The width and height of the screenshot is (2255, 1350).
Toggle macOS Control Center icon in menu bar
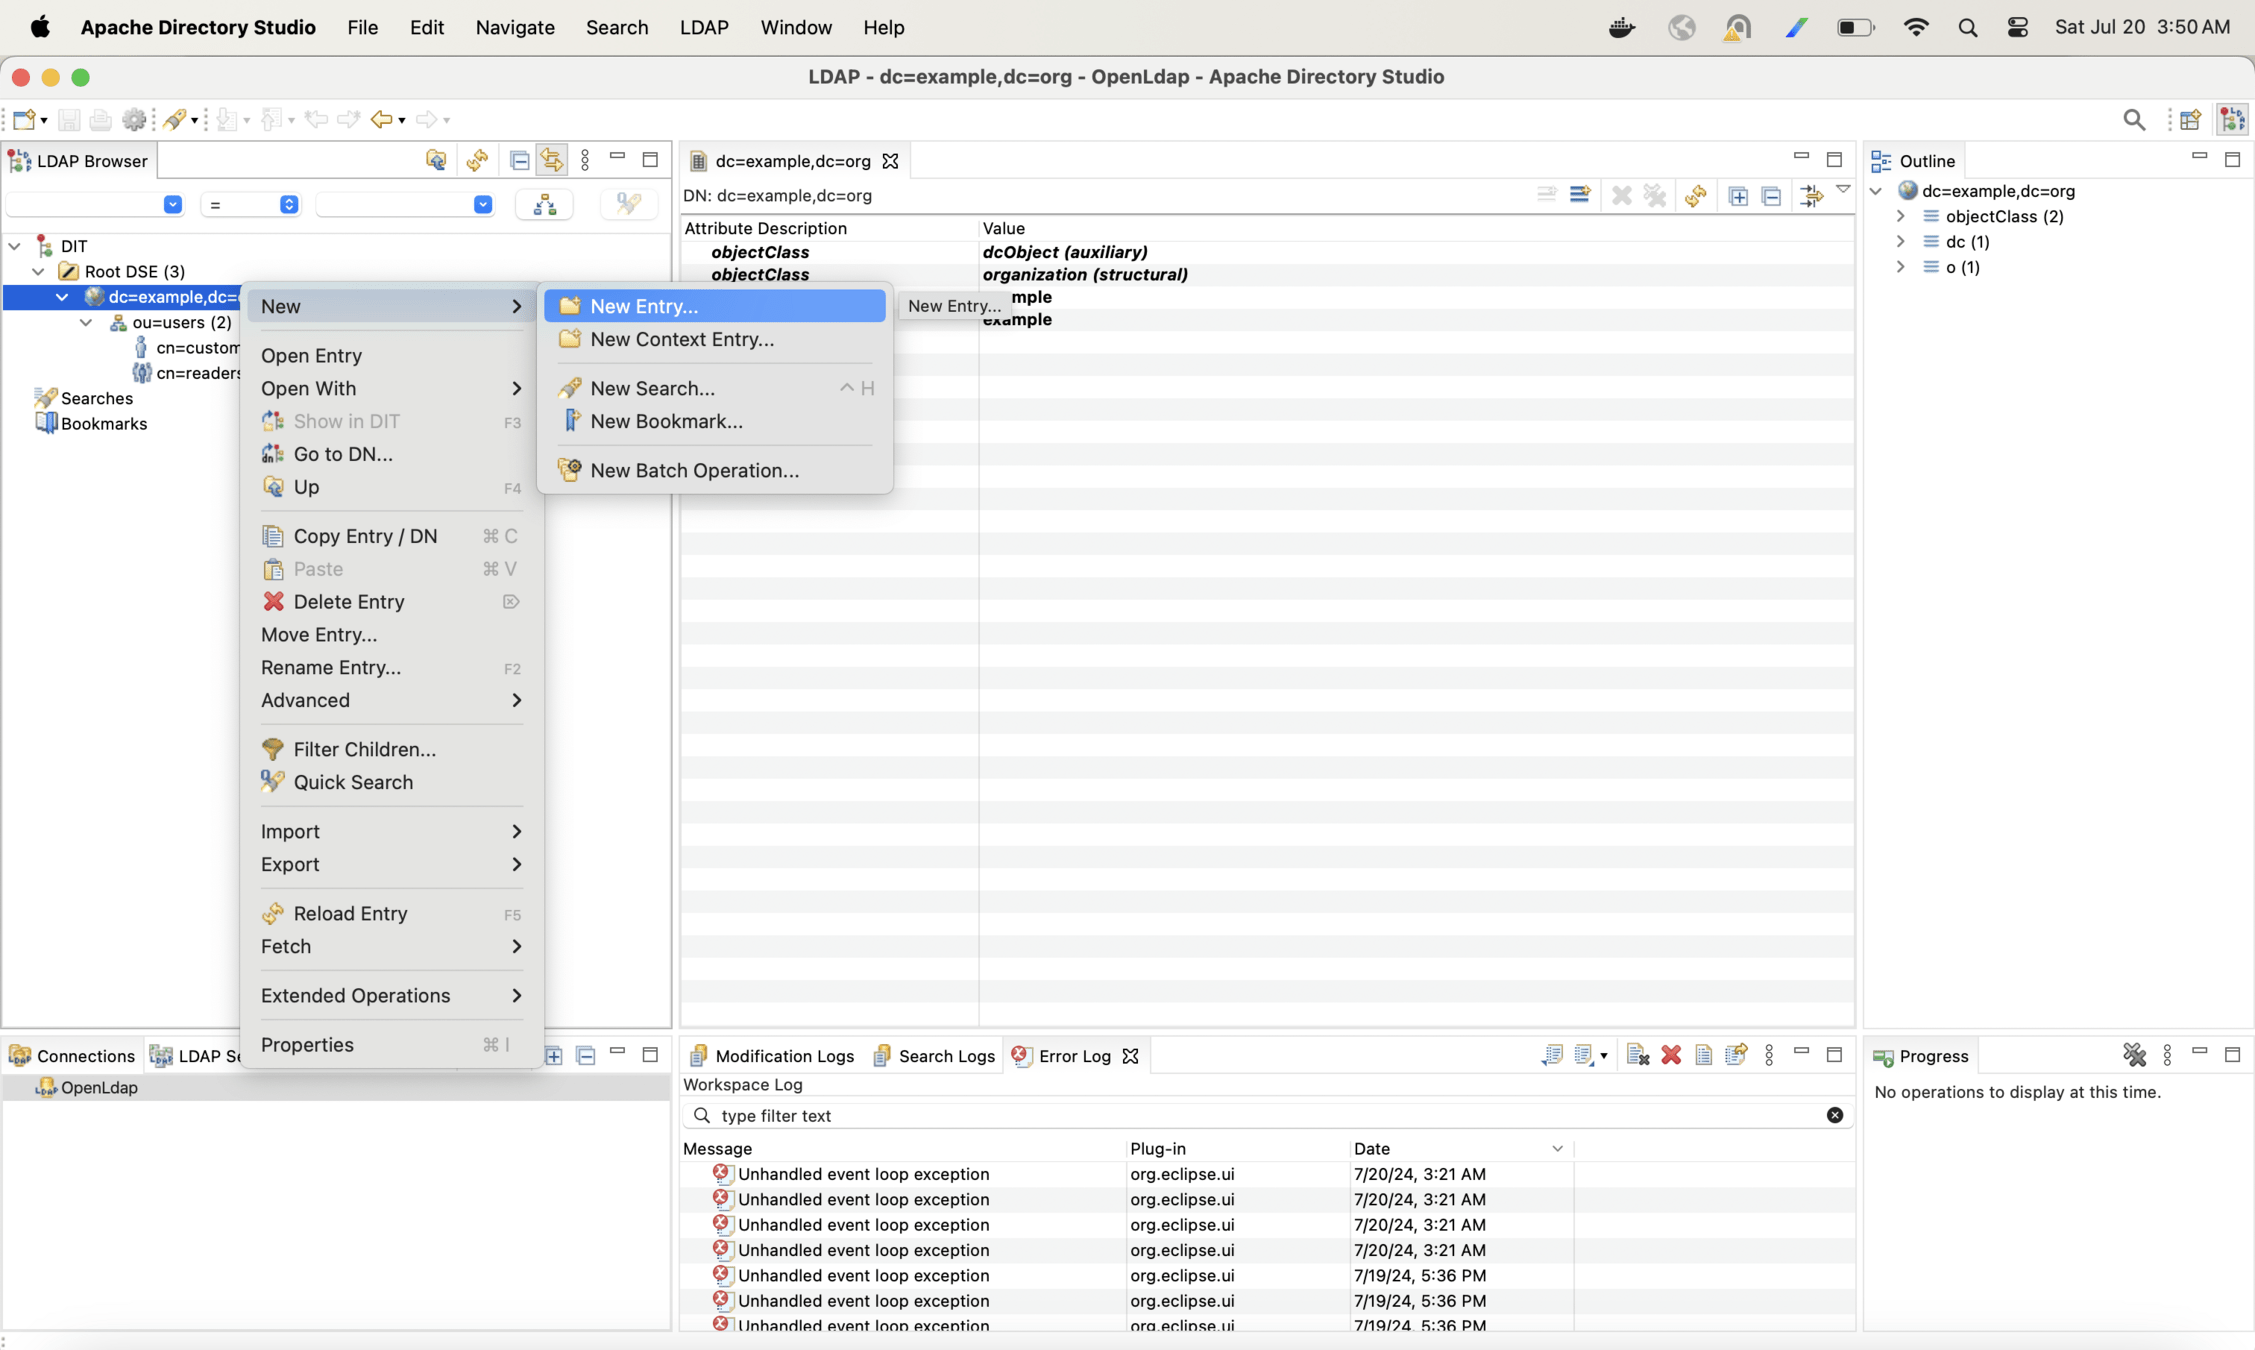point(2017,27)
